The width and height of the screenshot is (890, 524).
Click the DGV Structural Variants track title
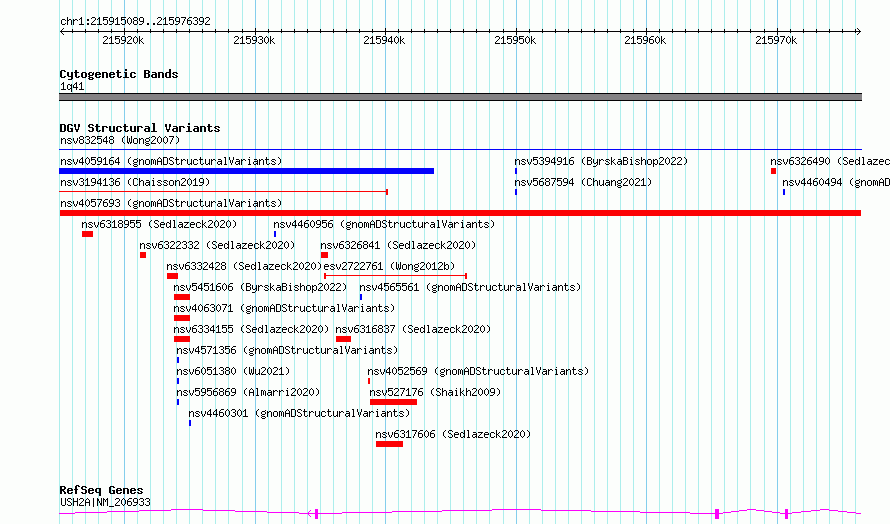pos(140,128)
